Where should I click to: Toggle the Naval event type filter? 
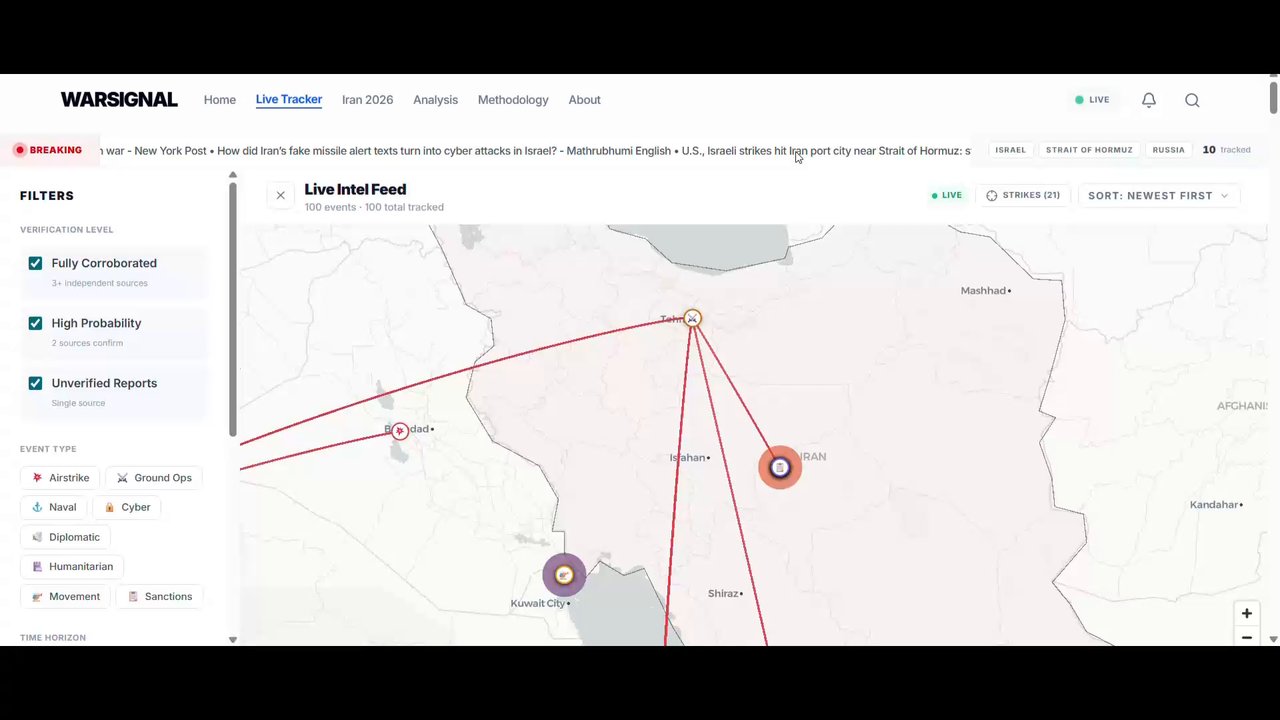tap(54, 507)
